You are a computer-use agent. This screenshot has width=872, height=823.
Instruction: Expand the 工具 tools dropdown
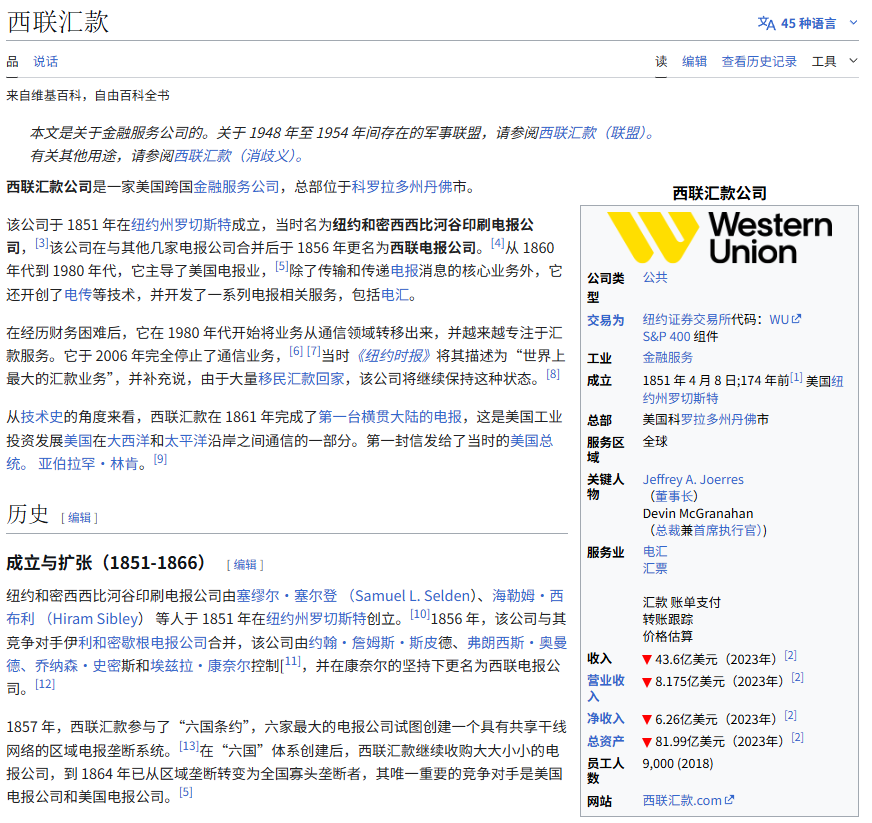coord(834,61)
